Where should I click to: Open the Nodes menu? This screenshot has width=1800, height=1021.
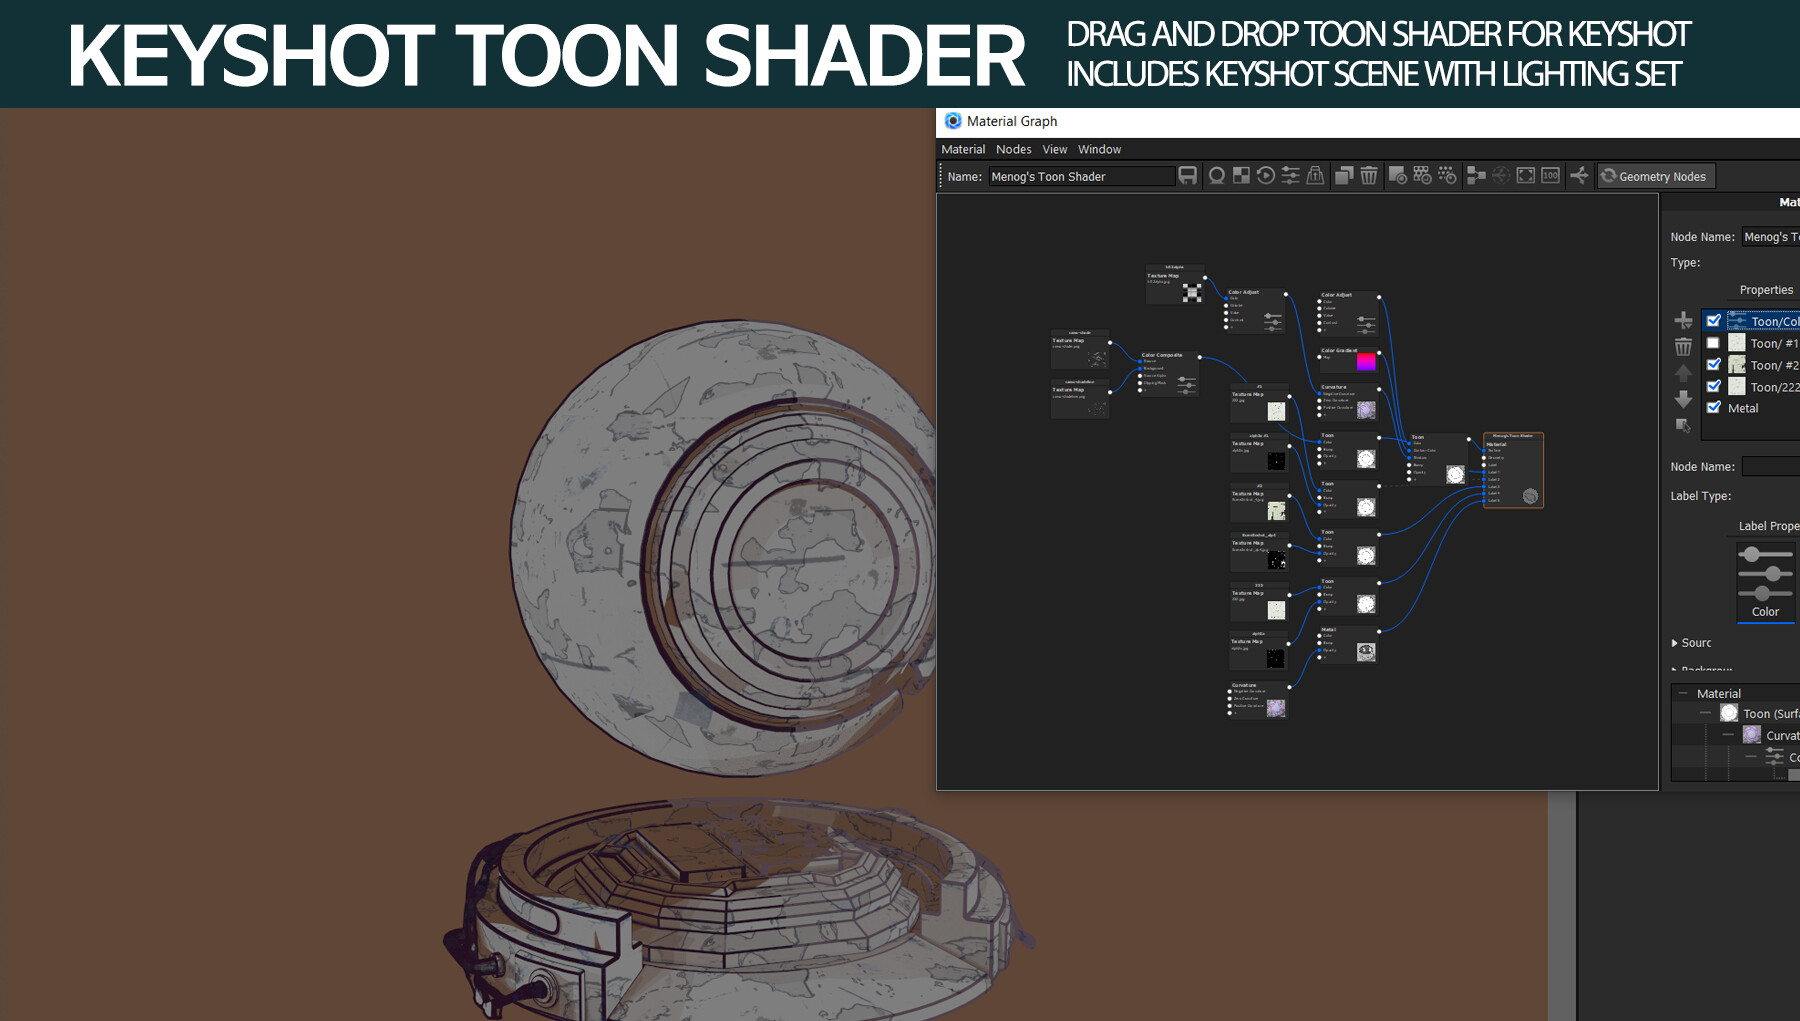(1013, 149)
